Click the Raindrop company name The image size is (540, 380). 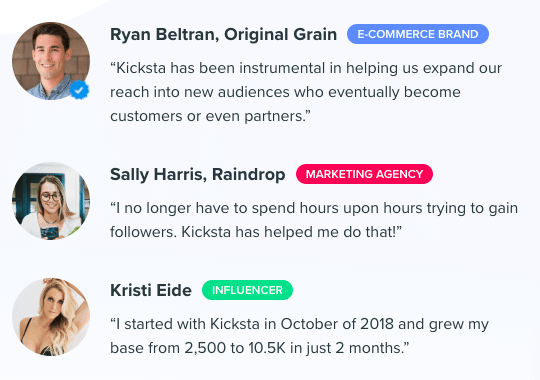[248, 175]
